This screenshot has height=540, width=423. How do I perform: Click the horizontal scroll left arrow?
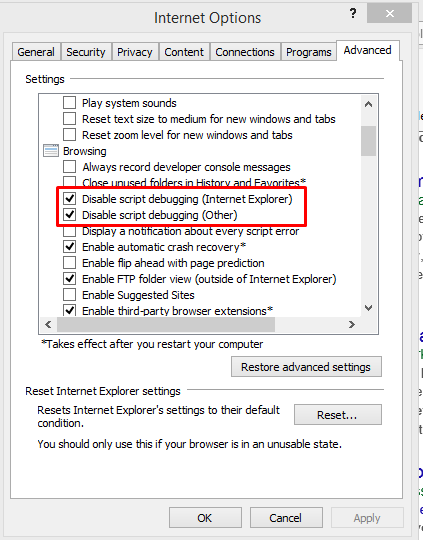pyautogui.click(x=48, y=324)
